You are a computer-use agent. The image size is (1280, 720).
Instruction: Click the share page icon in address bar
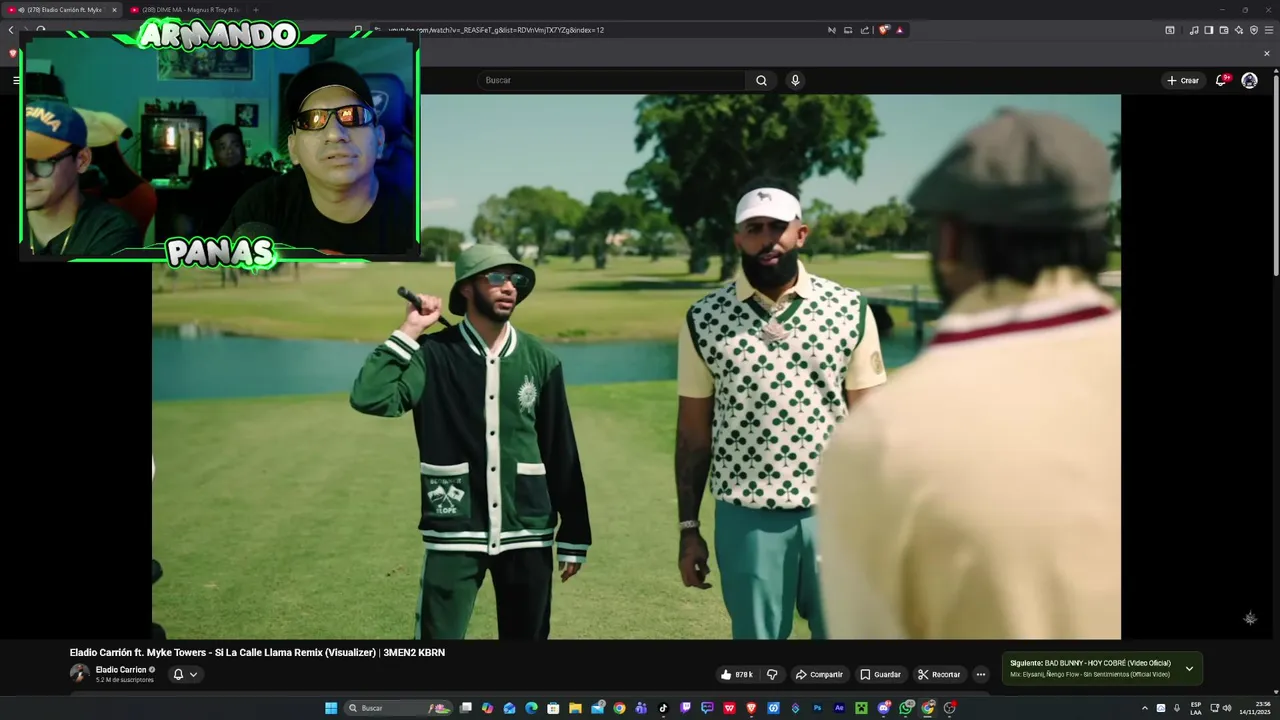click(x=864, y=30)
